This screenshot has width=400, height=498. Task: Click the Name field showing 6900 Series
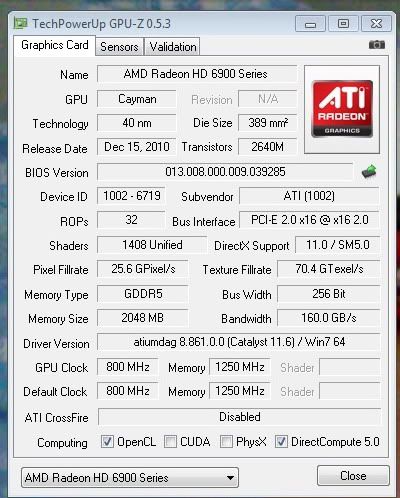197,74
